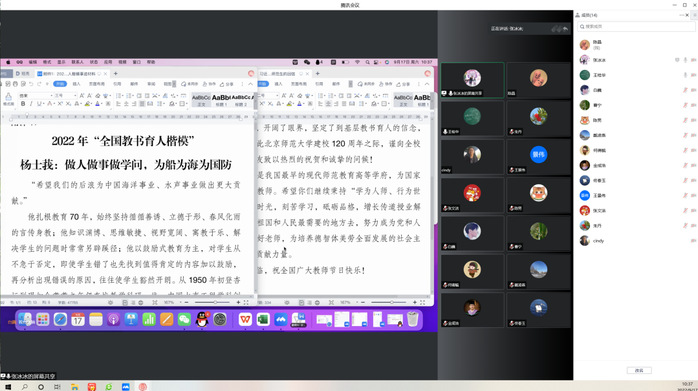Expand numbered list arrow in left window
The image size is (698, 391).
[133, 96]
